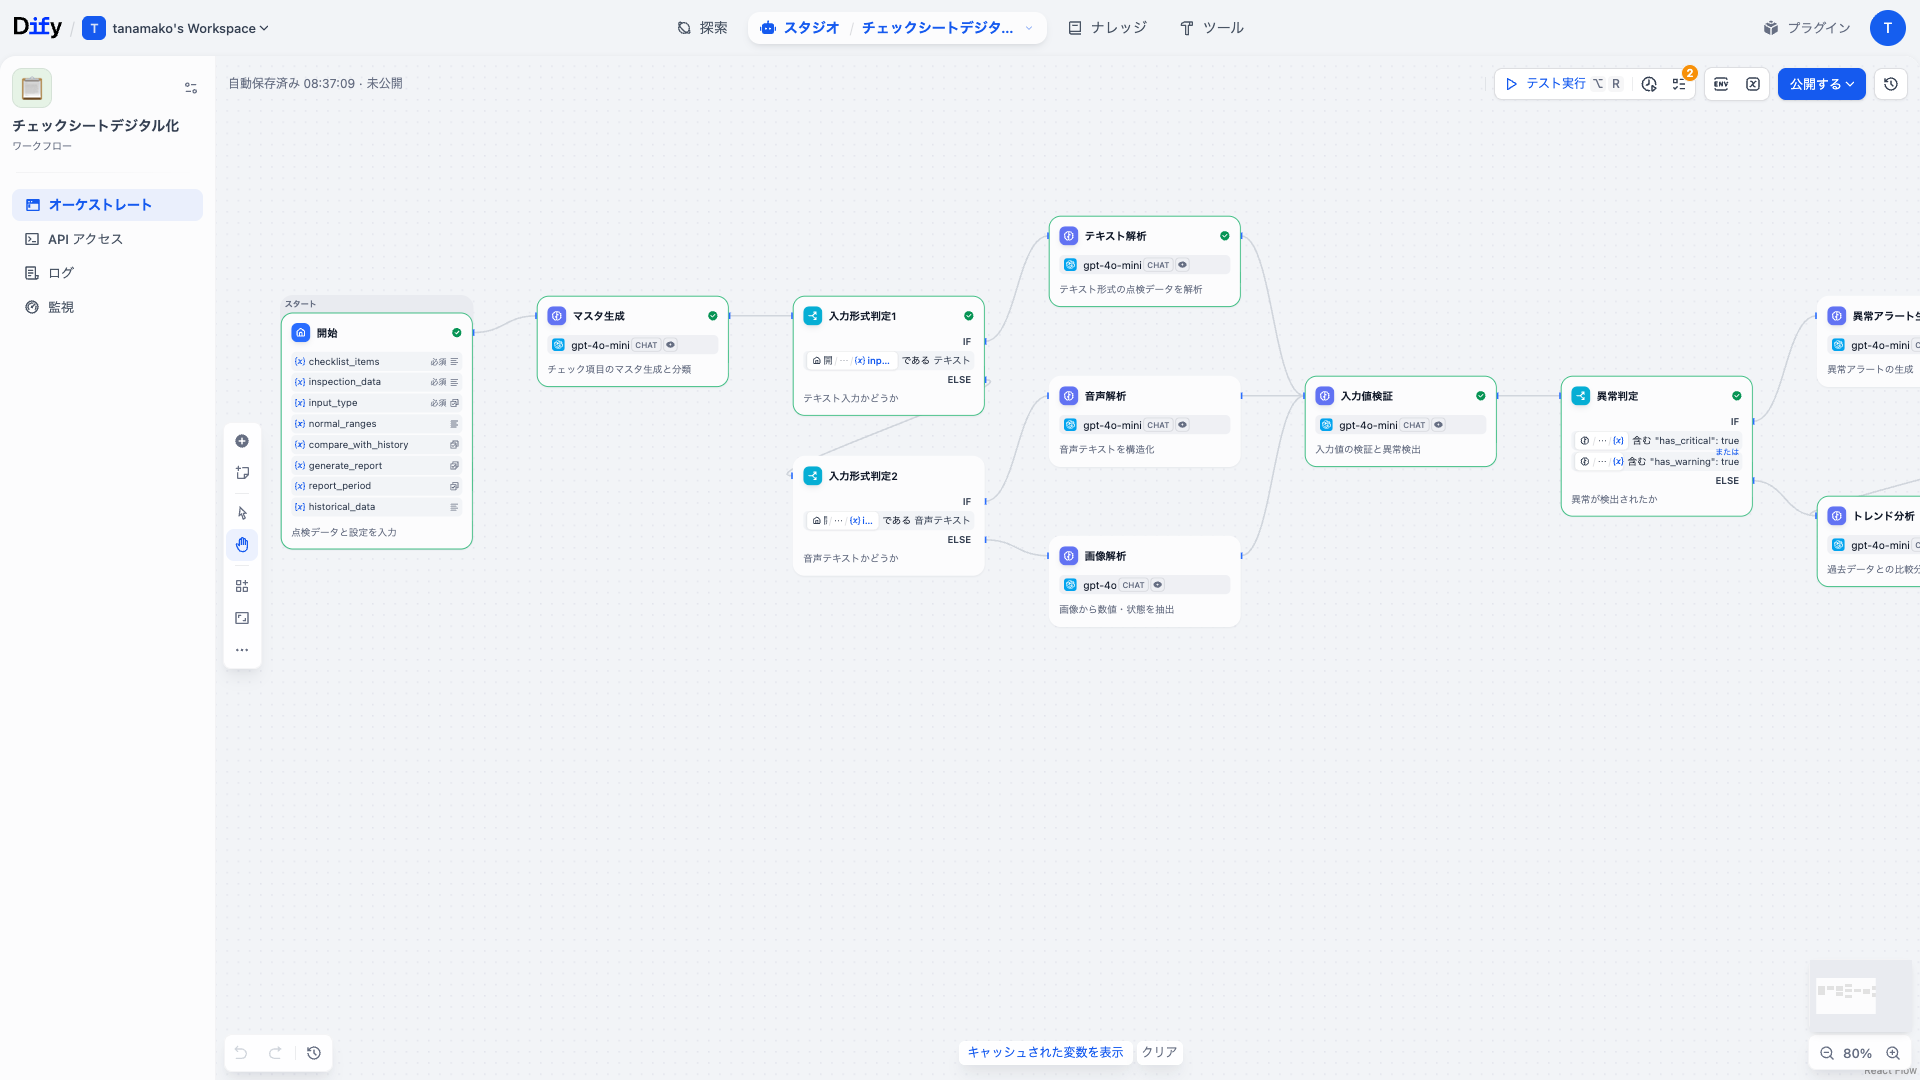Viewport: 1920px width, 1080px height.
Task: Click the minimap in the bottom right
Action: 1859,995
